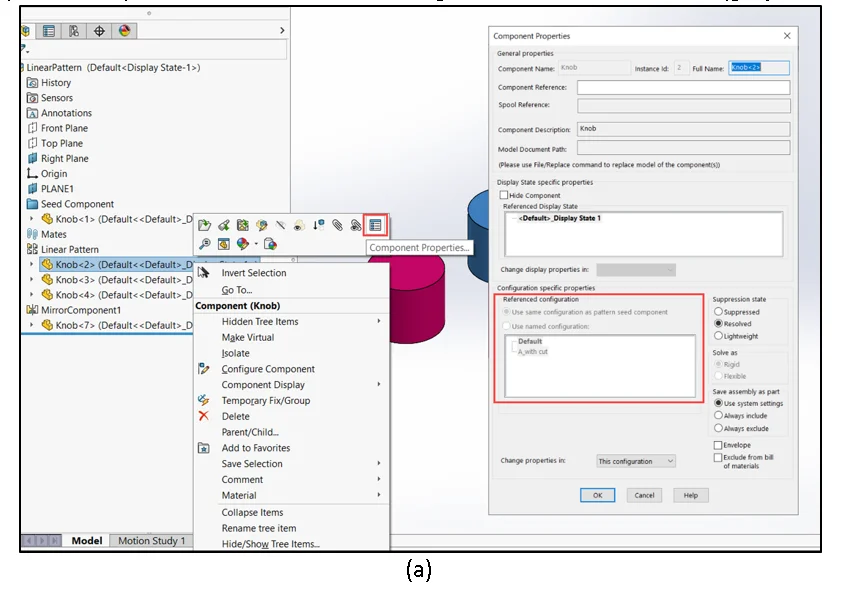
Task: Expand Knob<2> component node
Action: coord(31,264)
